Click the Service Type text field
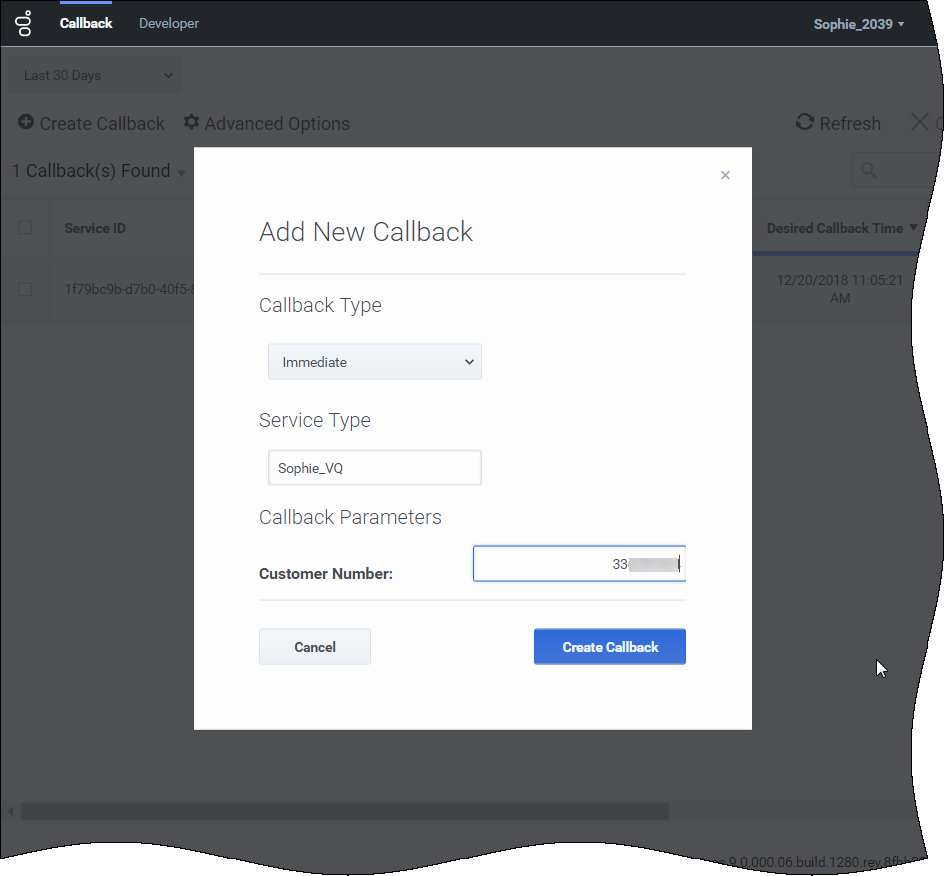The image size is (945, 876). pyautogui.click(x=375, y=468)
